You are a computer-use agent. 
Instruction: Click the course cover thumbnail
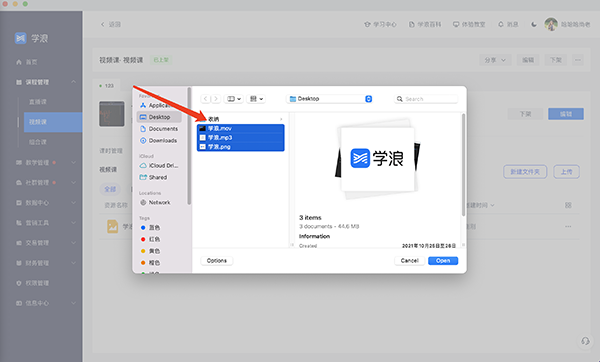click(112, 114)
